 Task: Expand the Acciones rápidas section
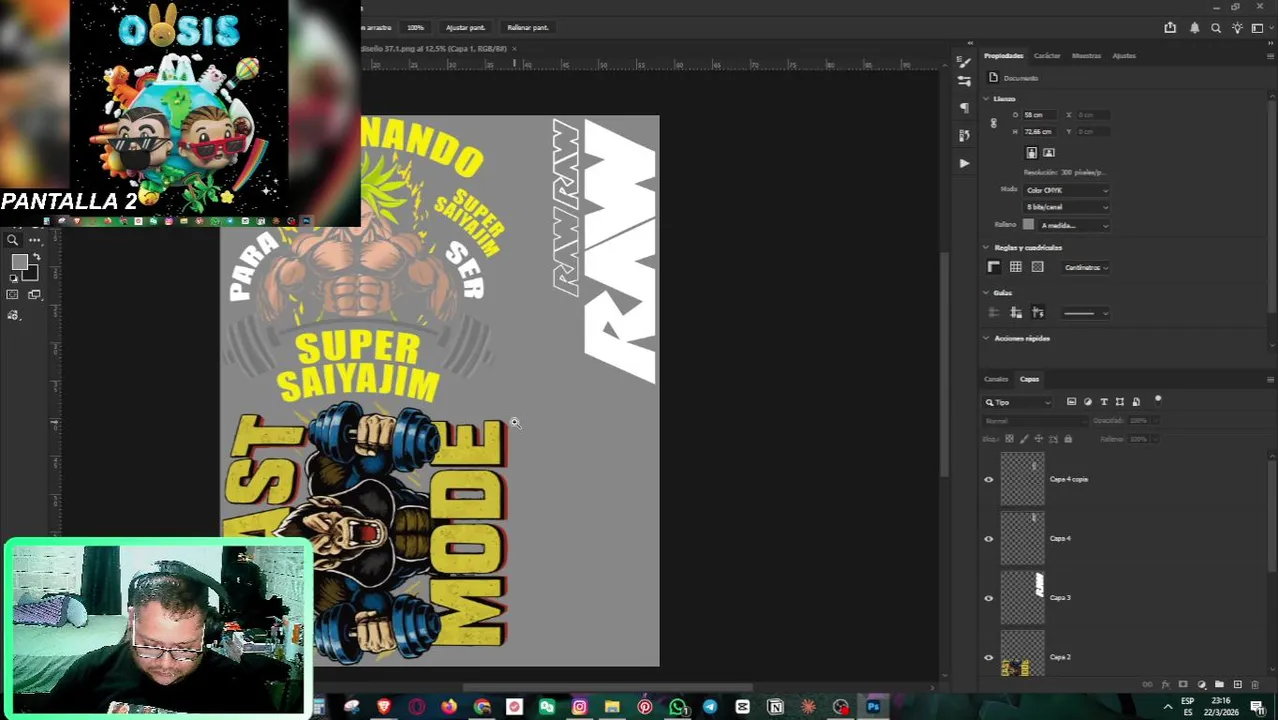[986, 339]
